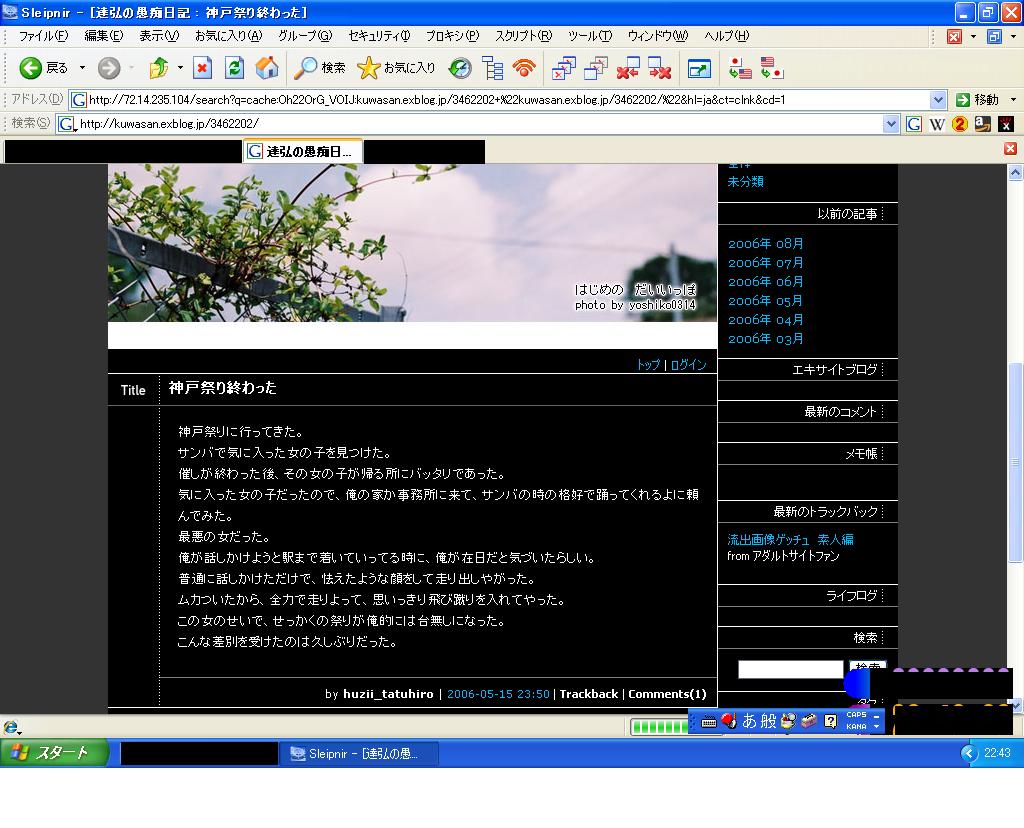Image resolution: width=1024 pixels, height=828 pixels.
Task: Open the Back button history dropdown arrow
Action: (82, 68)
